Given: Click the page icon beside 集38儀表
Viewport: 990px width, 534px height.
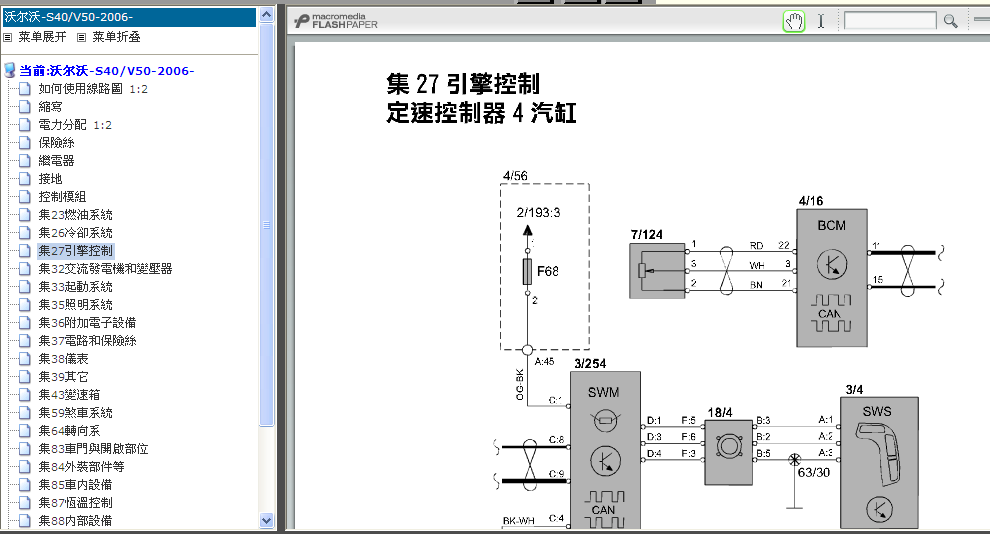Looking at the screenshot, I should pos(25,359).
